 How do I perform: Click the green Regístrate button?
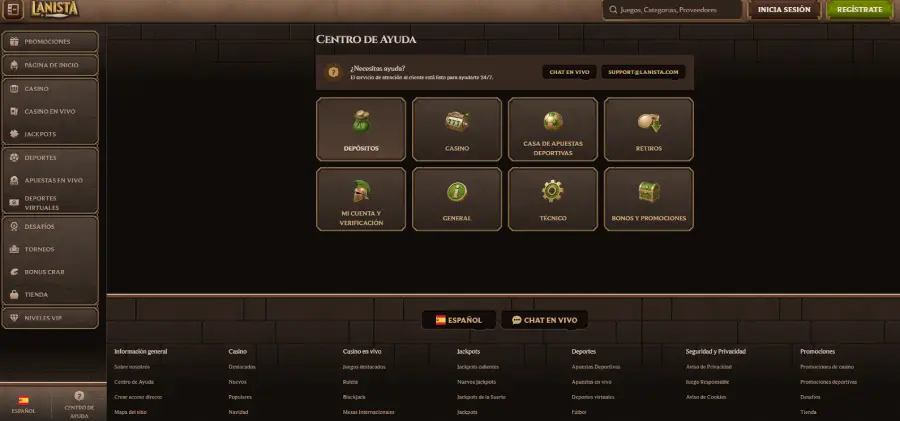tap(860, 10)
